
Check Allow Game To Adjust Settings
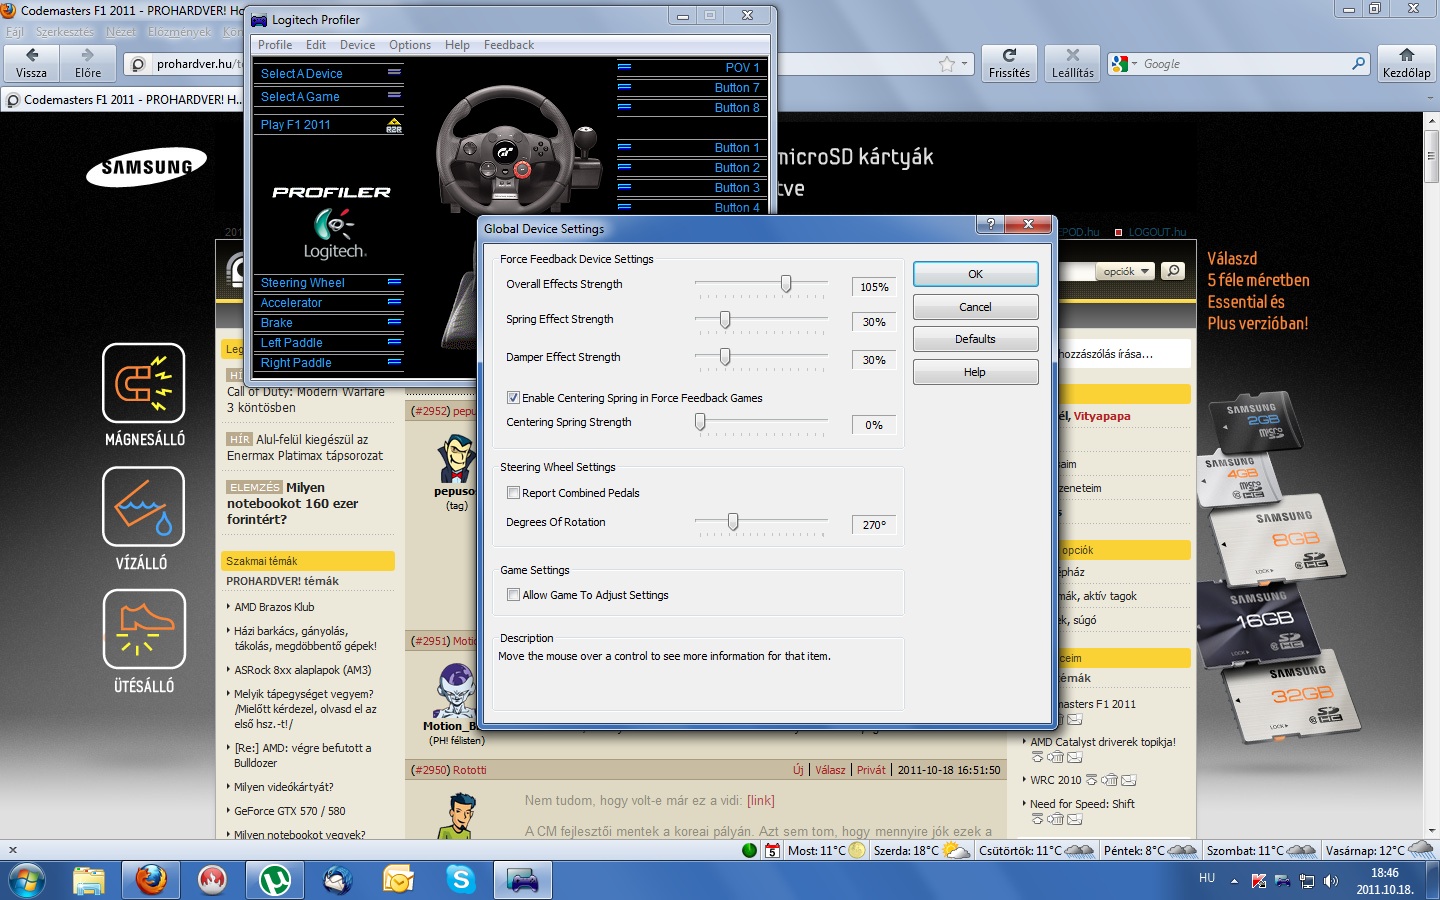[513, 595]
